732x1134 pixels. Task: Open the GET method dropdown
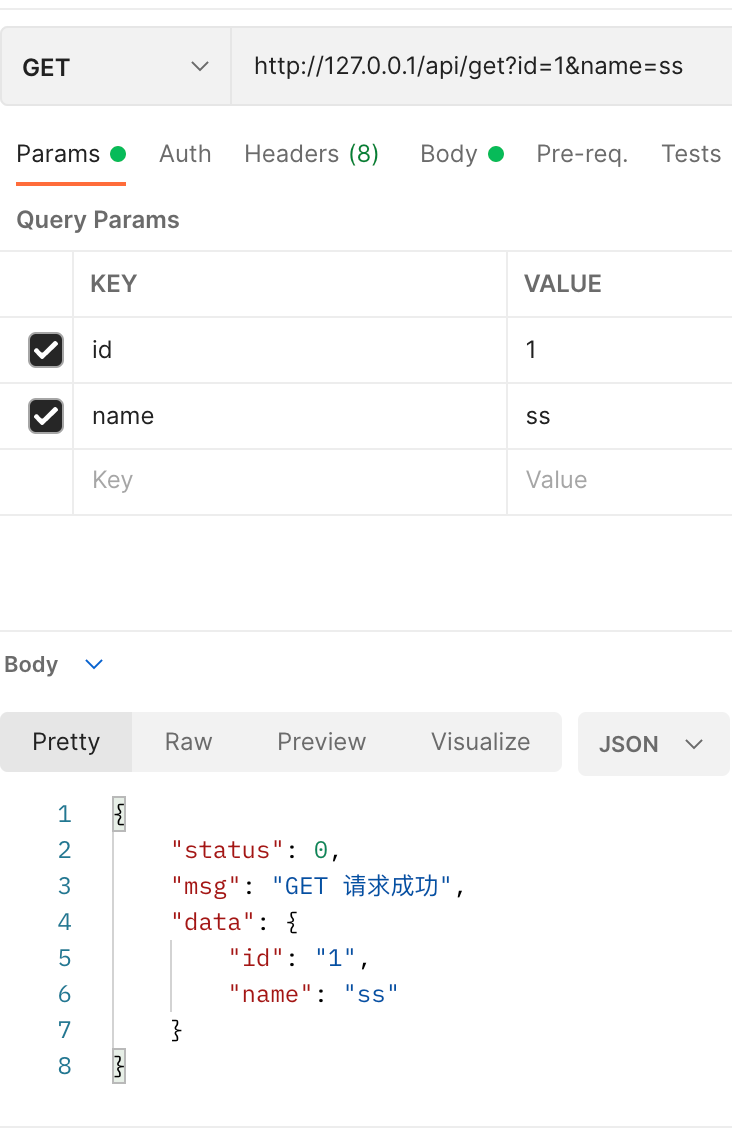pyautogui.click(x=115, y=67)
